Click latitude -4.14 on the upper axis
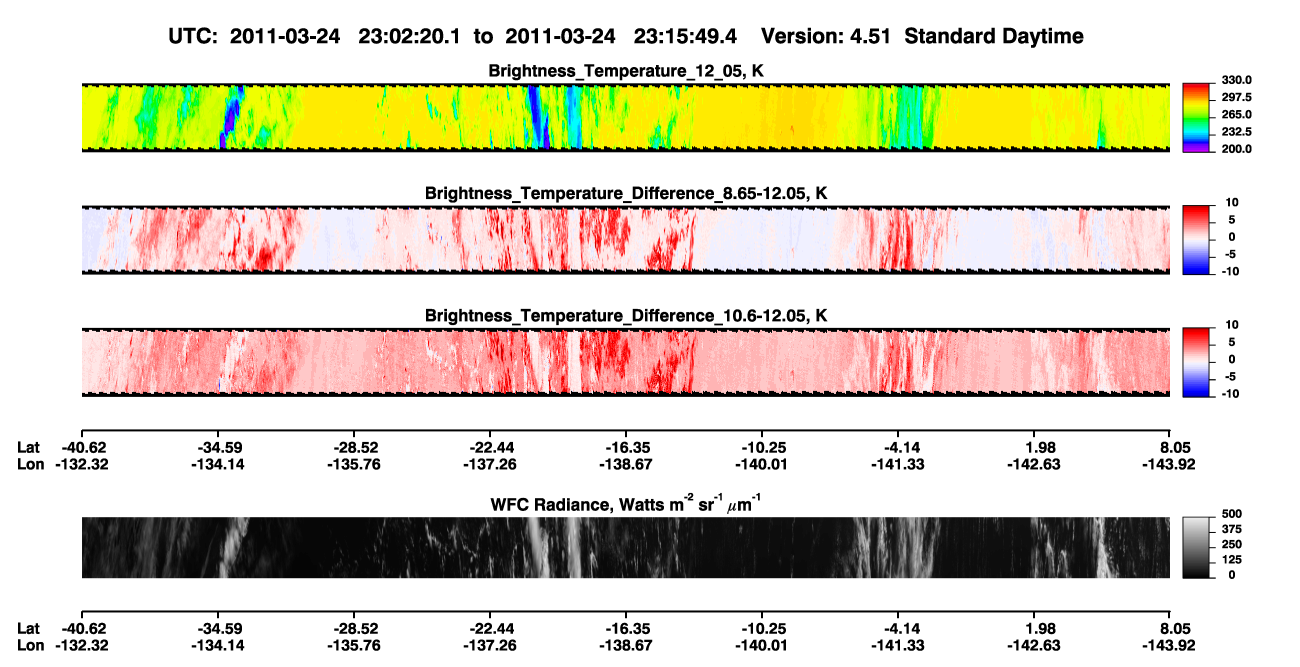This screenshot has height=667, width=1300. click(897, 448)
